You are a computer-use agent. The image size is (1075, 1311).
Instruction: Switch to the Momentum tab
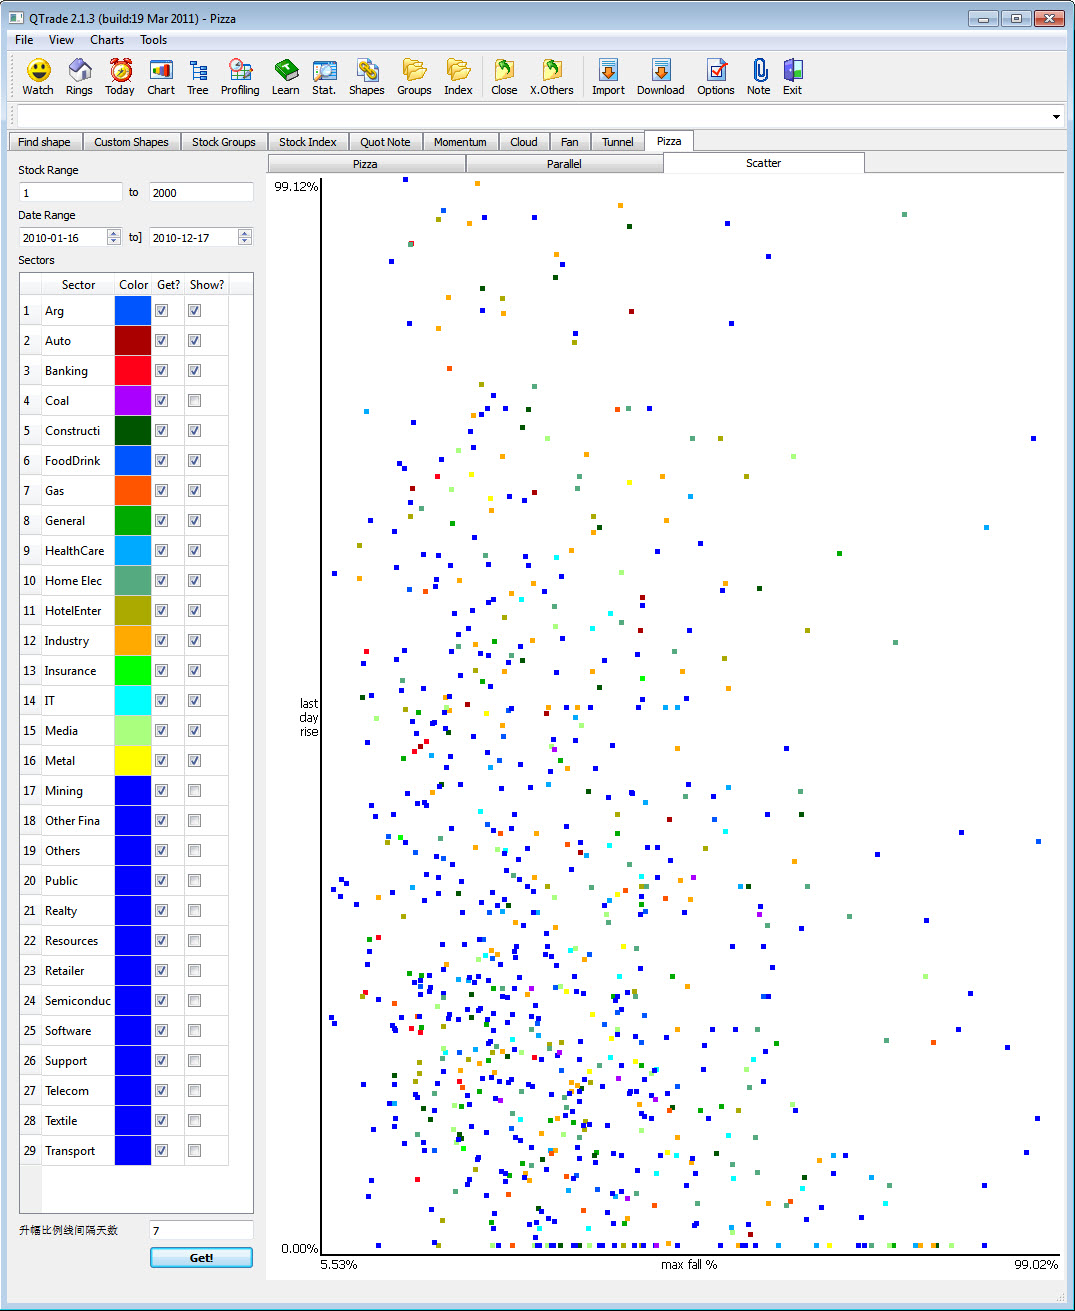pos(460,141)
